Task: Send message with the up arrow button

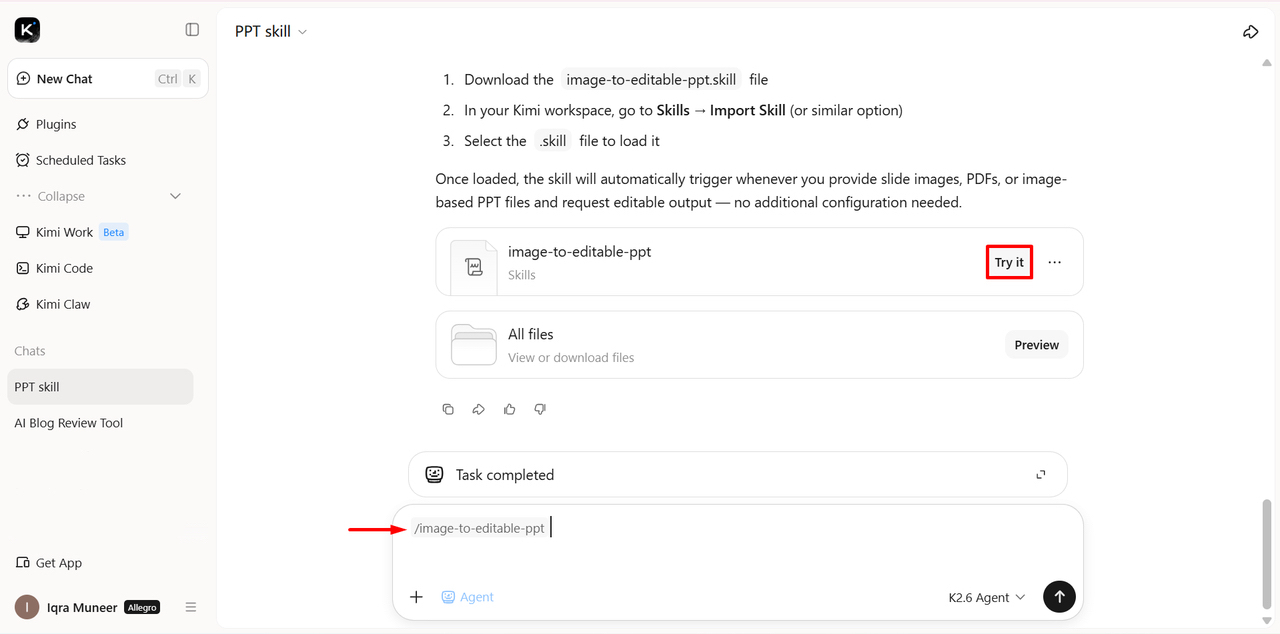Action: tap(1059, 597)
